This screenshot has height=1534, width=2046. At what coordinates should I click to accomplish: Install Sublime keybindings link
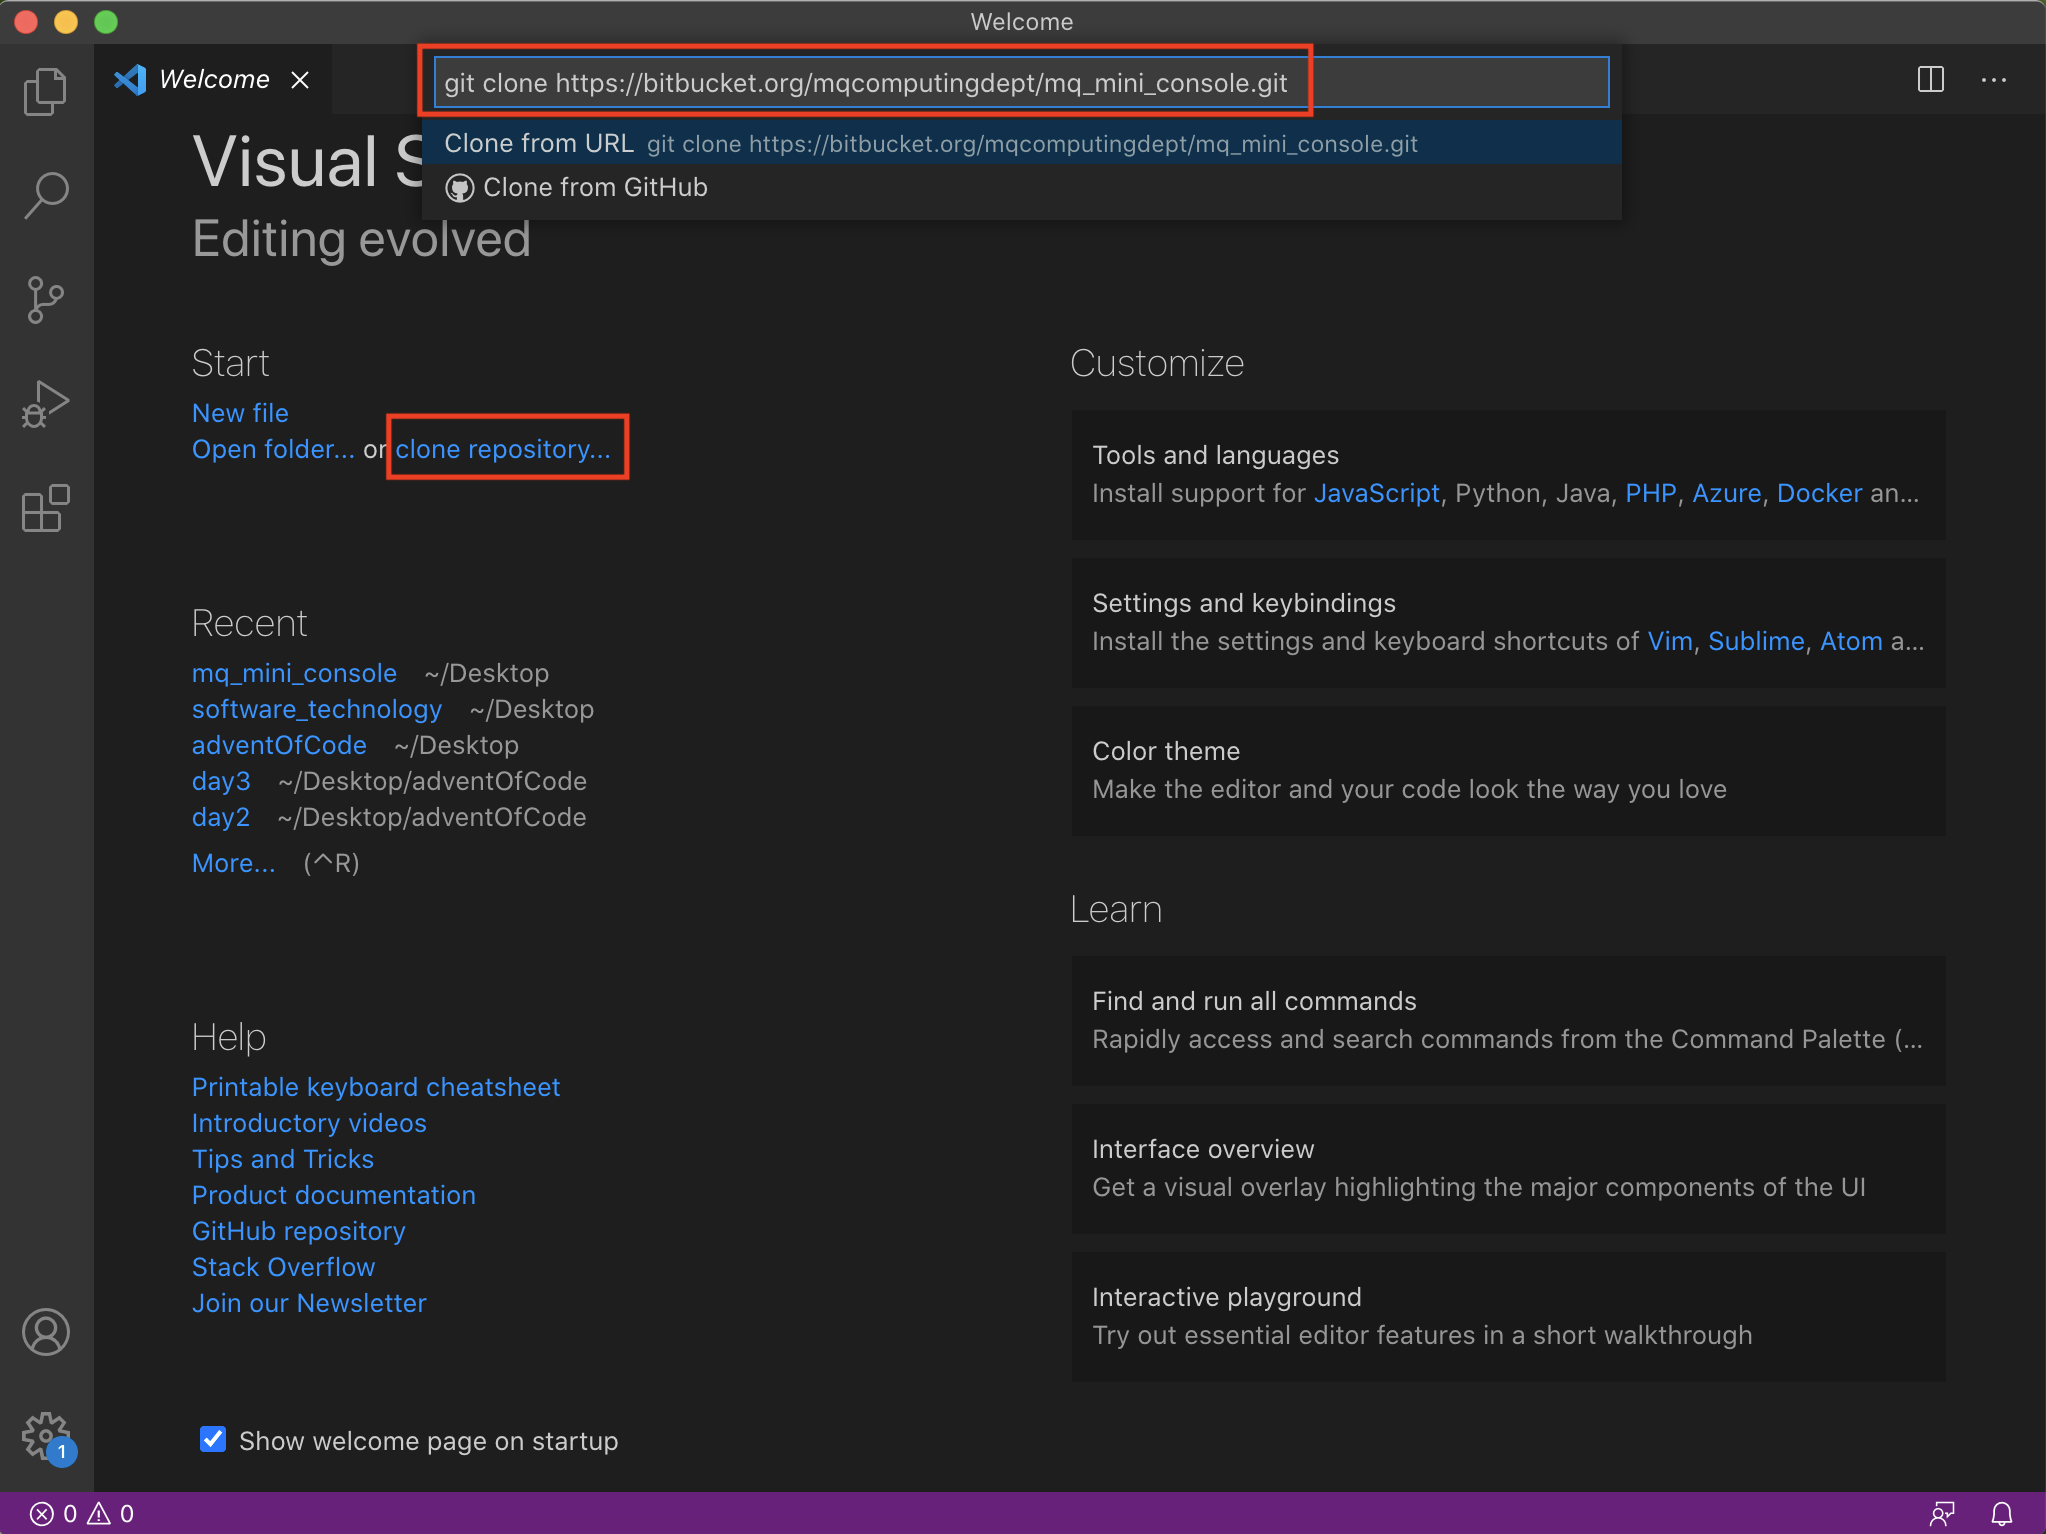pos(1756,641)
